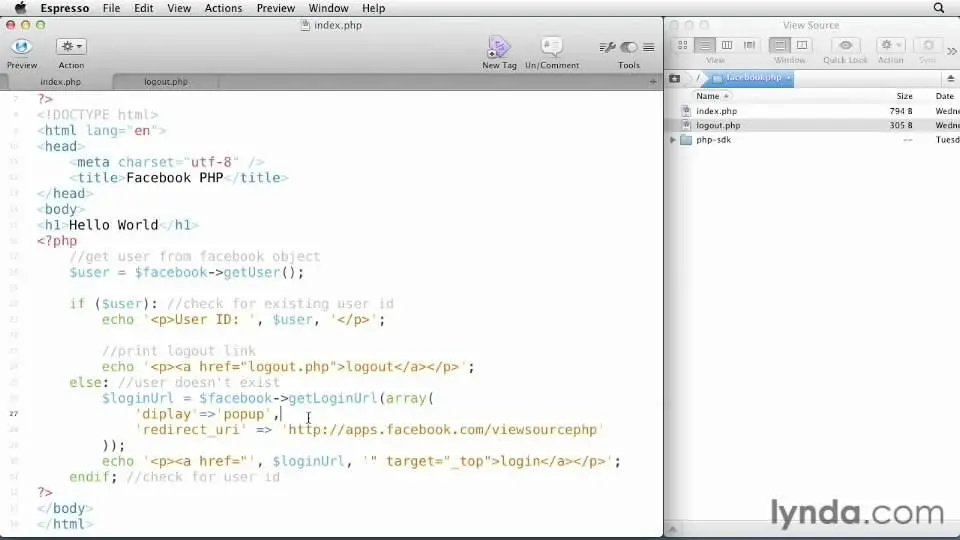Viewport: 960px width, 540px height.
Task: Click 'Hello World' heading text in code
Action: 113,225
